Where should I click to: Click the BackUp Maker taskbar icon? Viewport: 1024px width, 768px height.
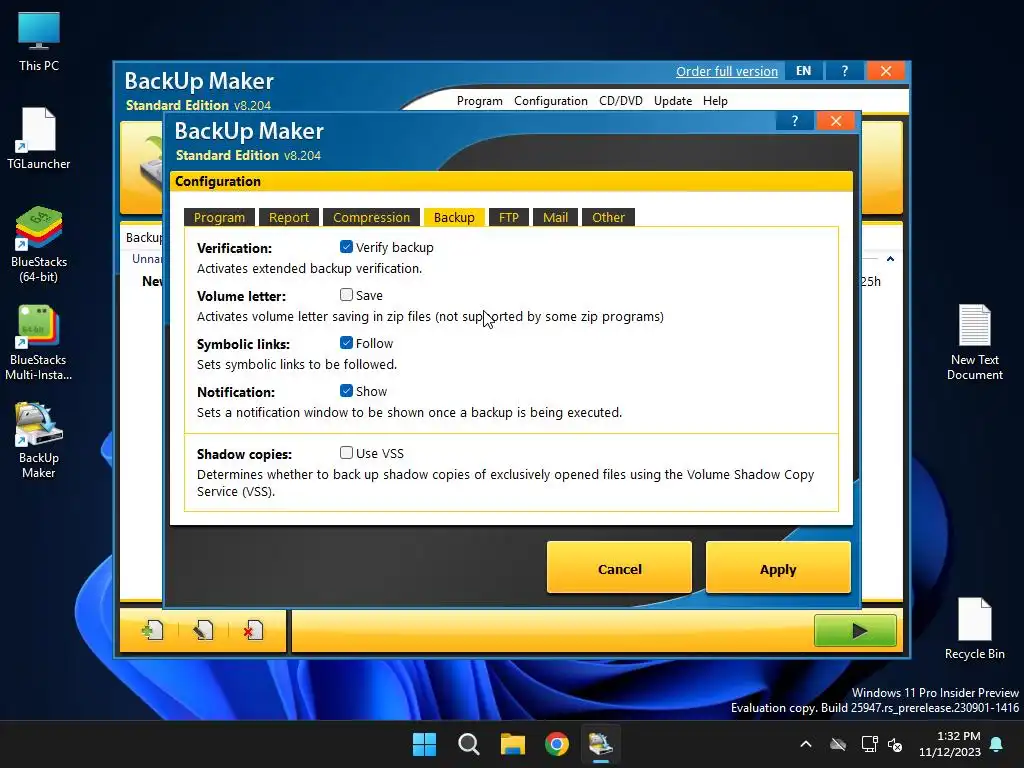(x=600, y=744)
